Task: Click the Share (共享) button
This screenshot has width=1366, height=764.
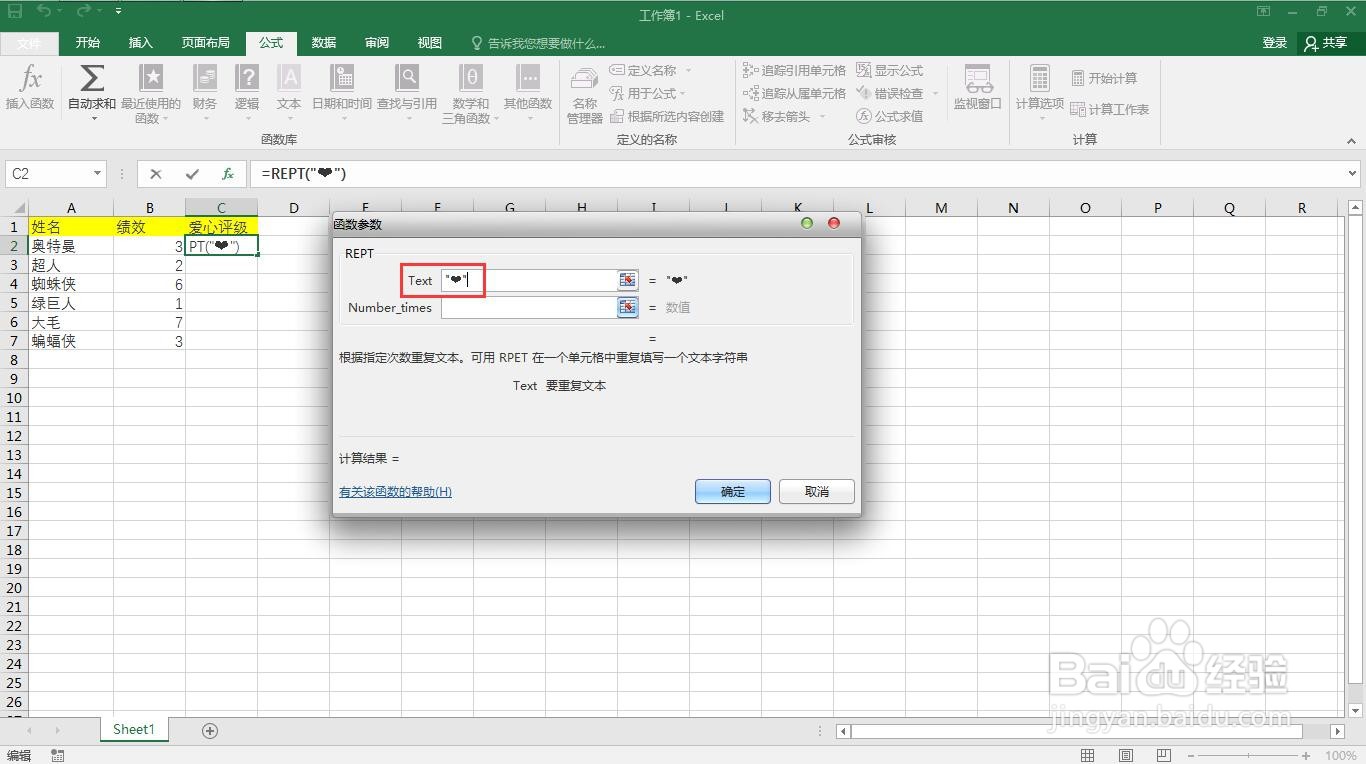Action: pos(1326,43)
